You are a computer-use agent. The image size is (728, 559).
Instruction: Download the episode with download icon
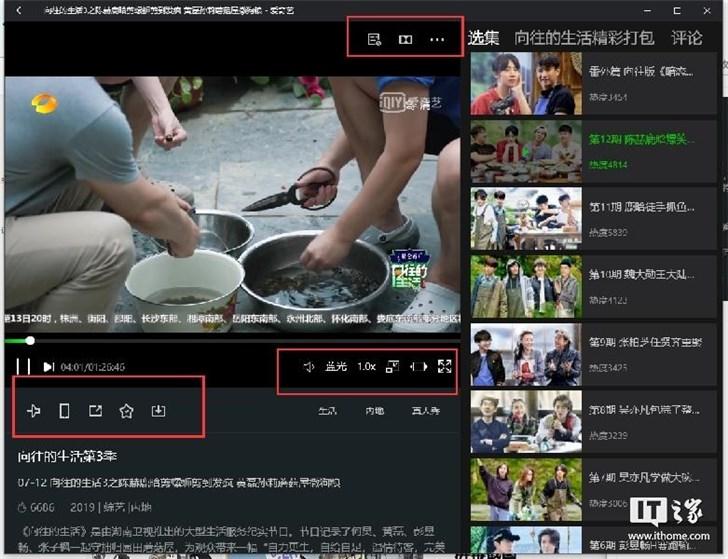point(158,410)
